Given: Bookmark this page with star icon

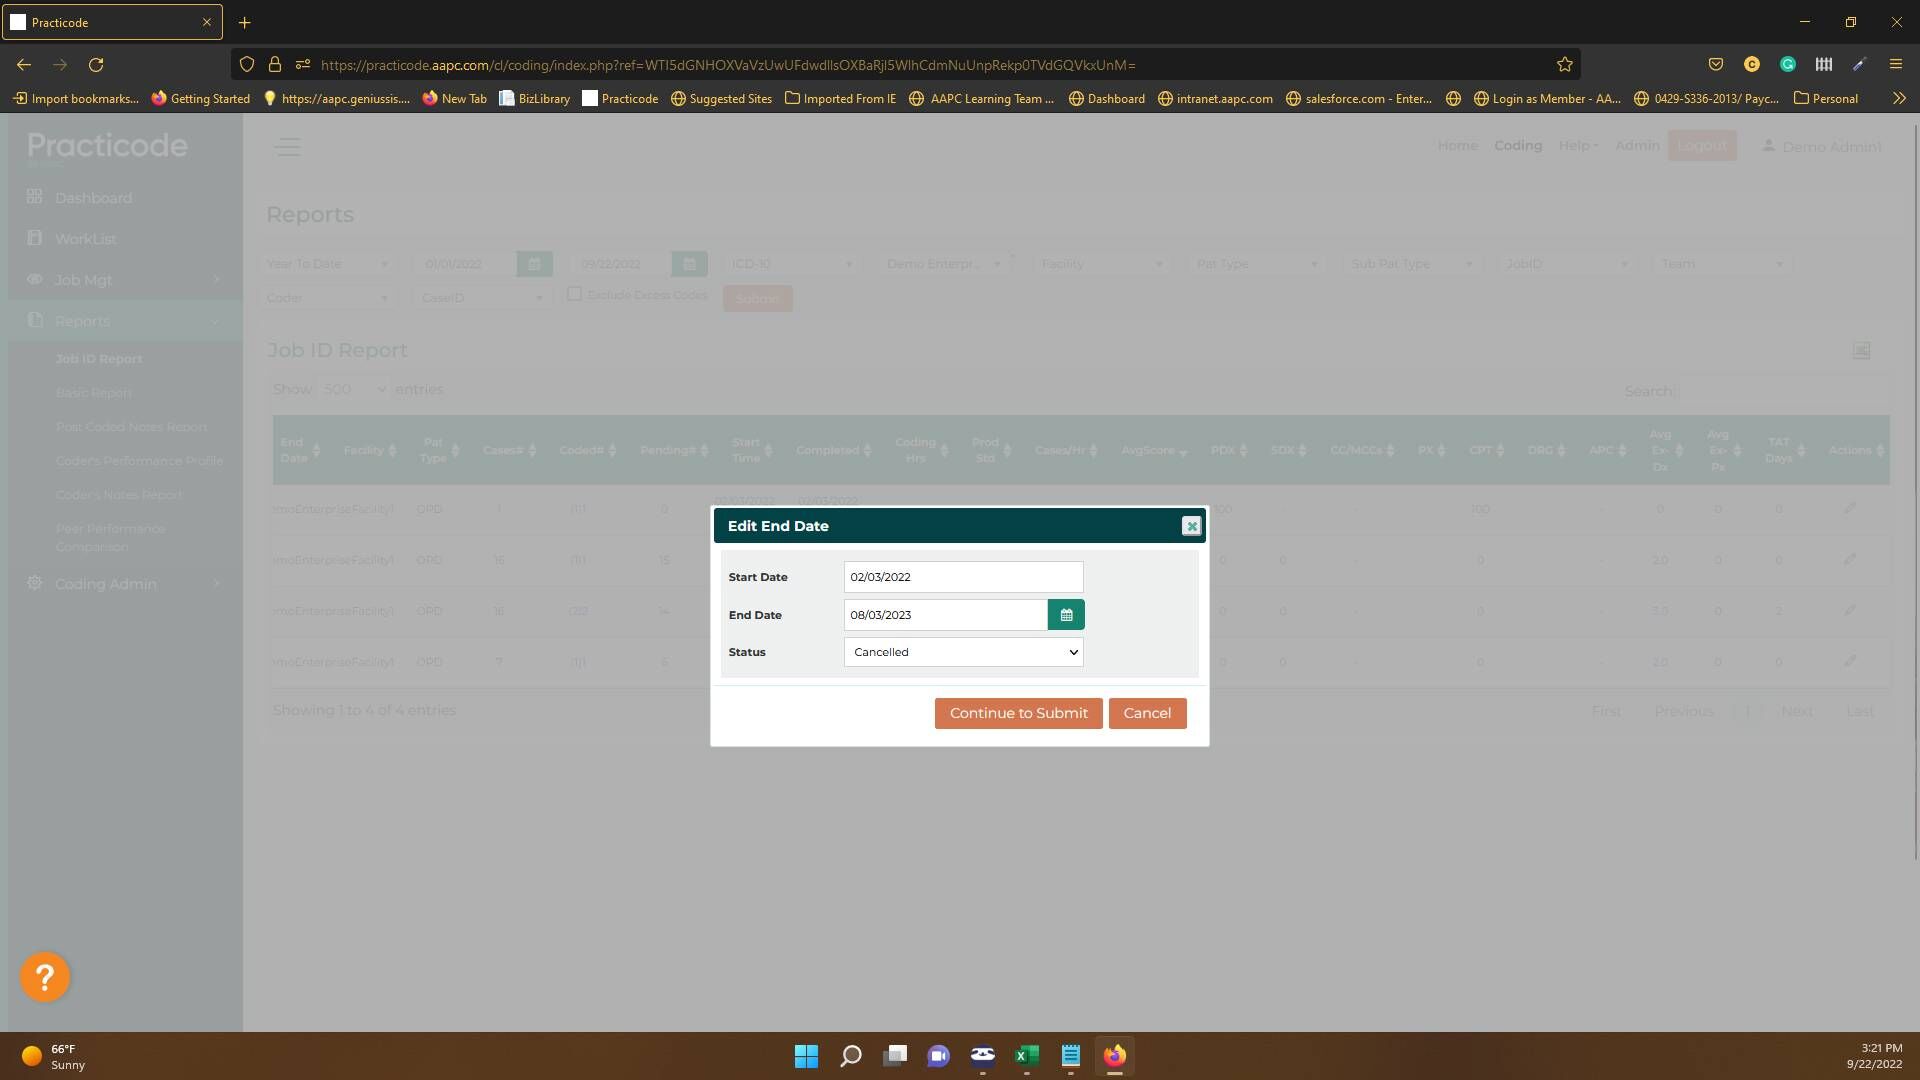Looking at the screenshot, I should coord(1564,64).
